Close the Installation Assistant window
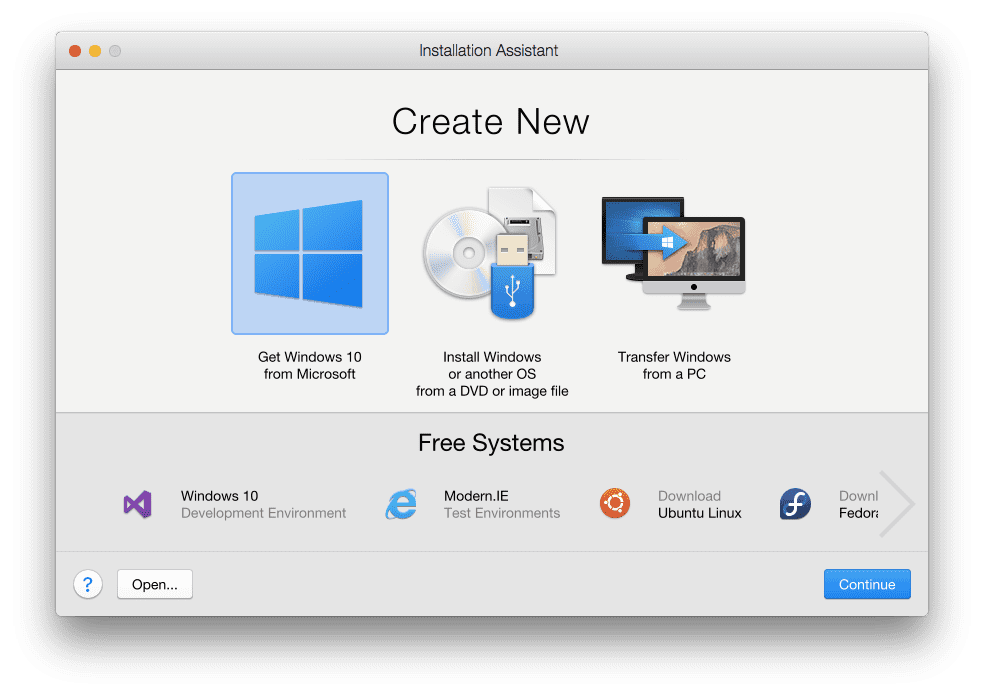 coord(75,50)
